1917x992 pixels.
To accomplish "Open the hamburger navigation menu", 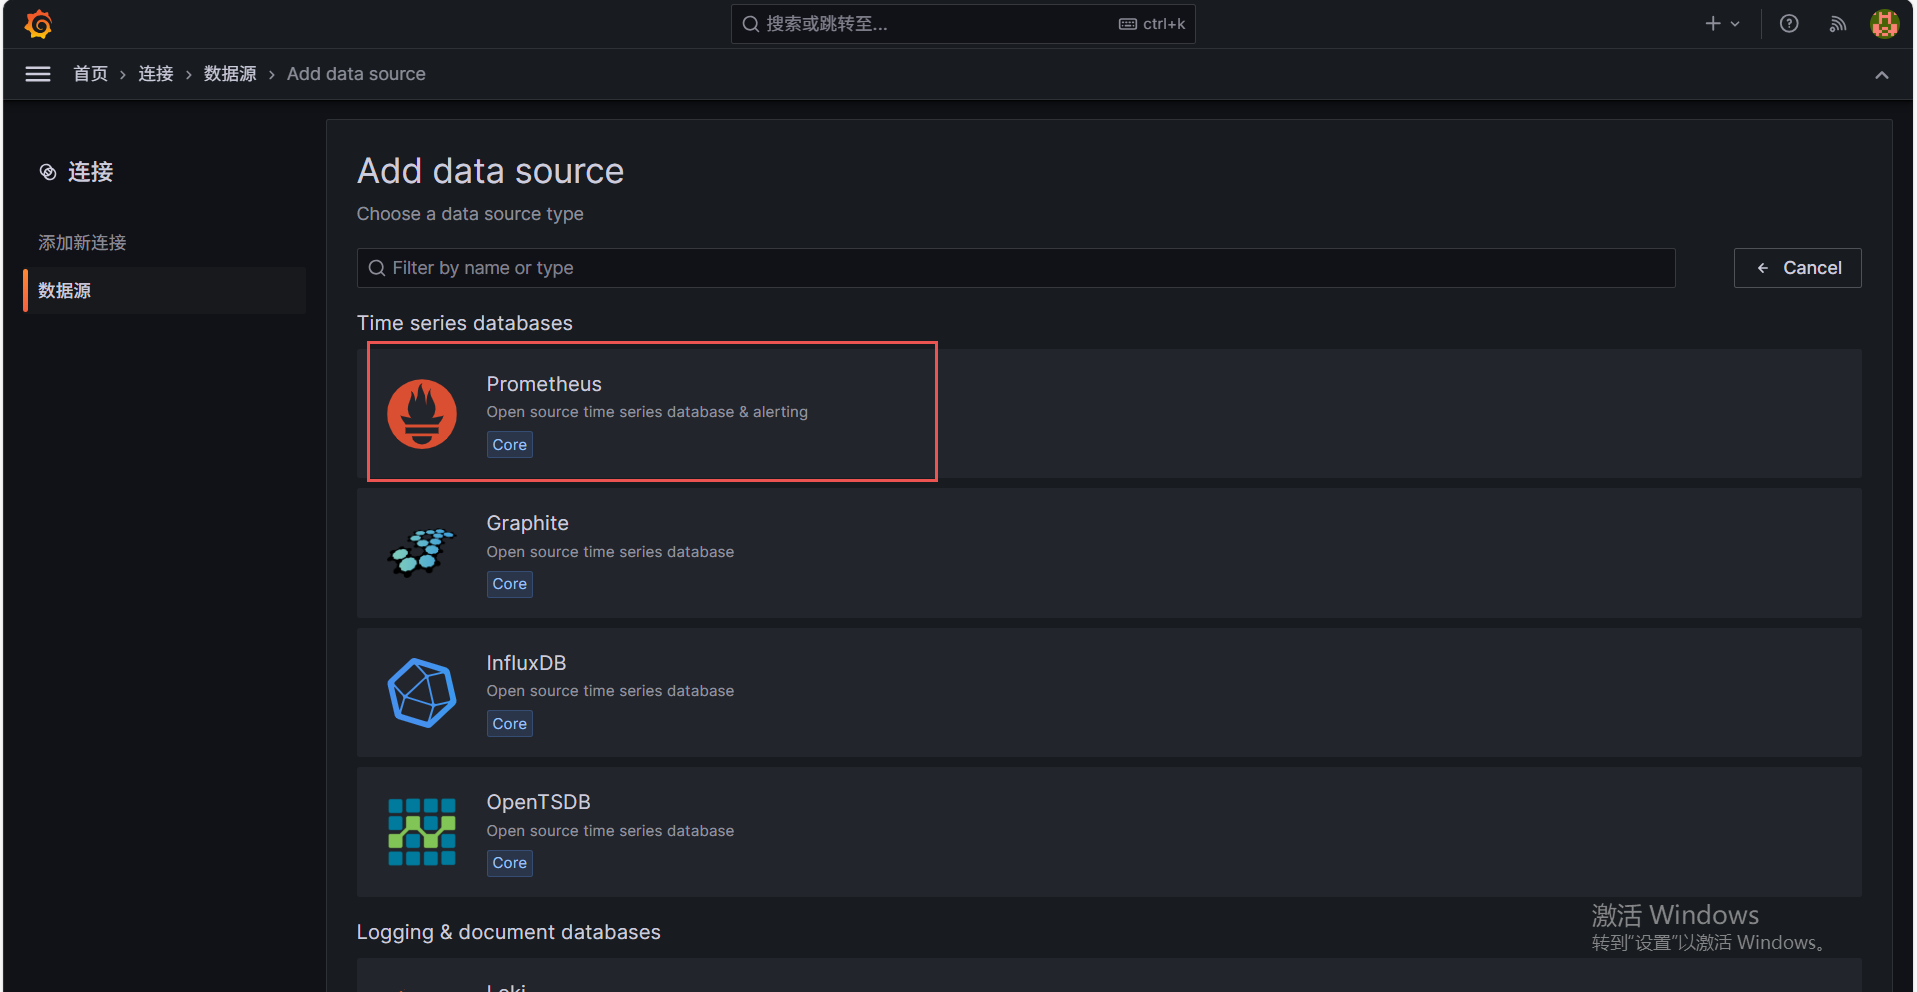I will (38, 74).
